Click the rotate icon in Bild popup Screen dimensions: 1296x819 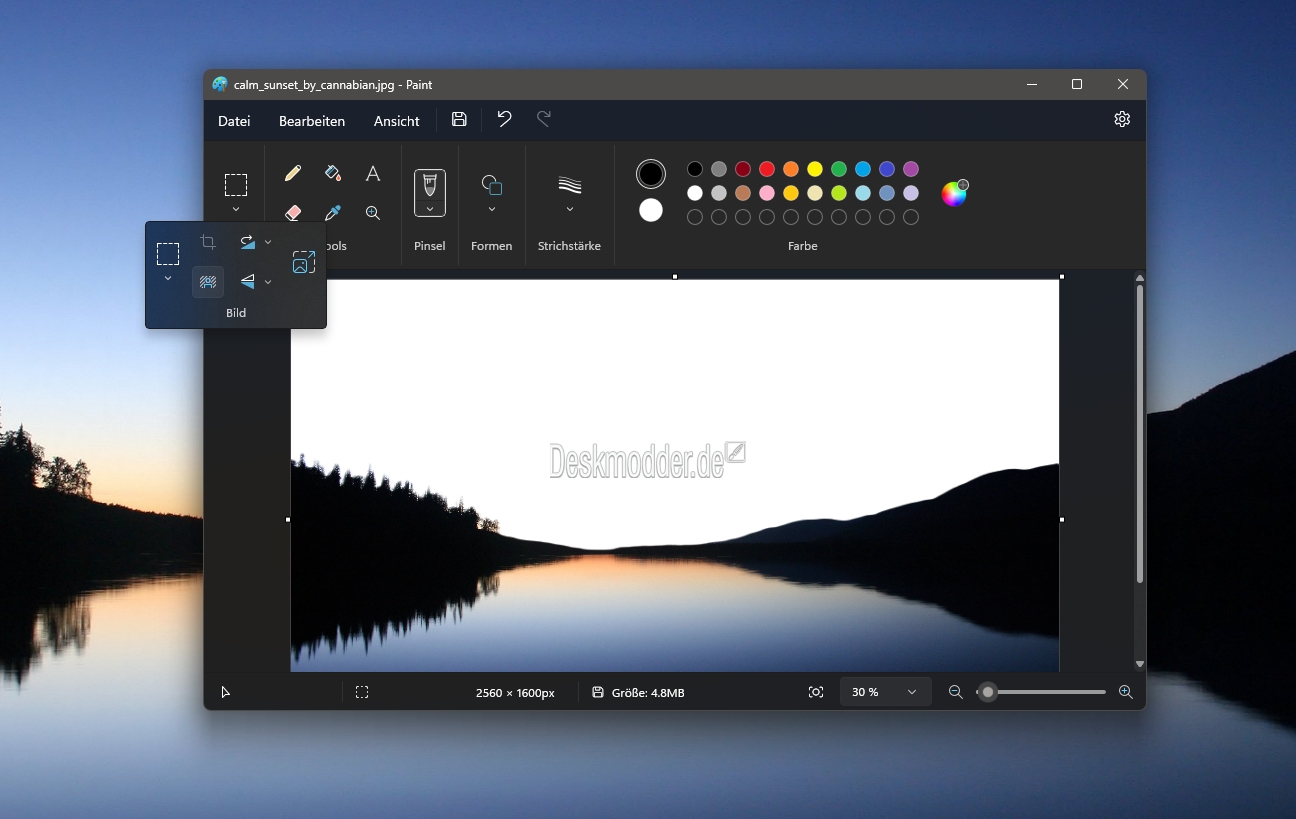click(247, 242)
